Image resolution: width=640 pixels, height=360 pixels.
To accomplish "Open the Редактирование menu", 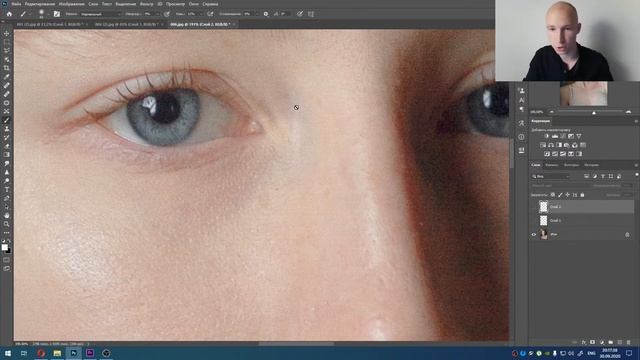I will (40, 4).
